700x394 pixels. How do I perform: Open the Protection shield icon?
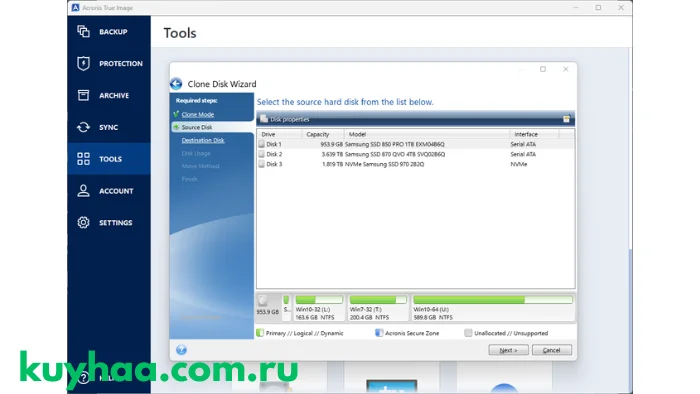[x=83, y=63]
